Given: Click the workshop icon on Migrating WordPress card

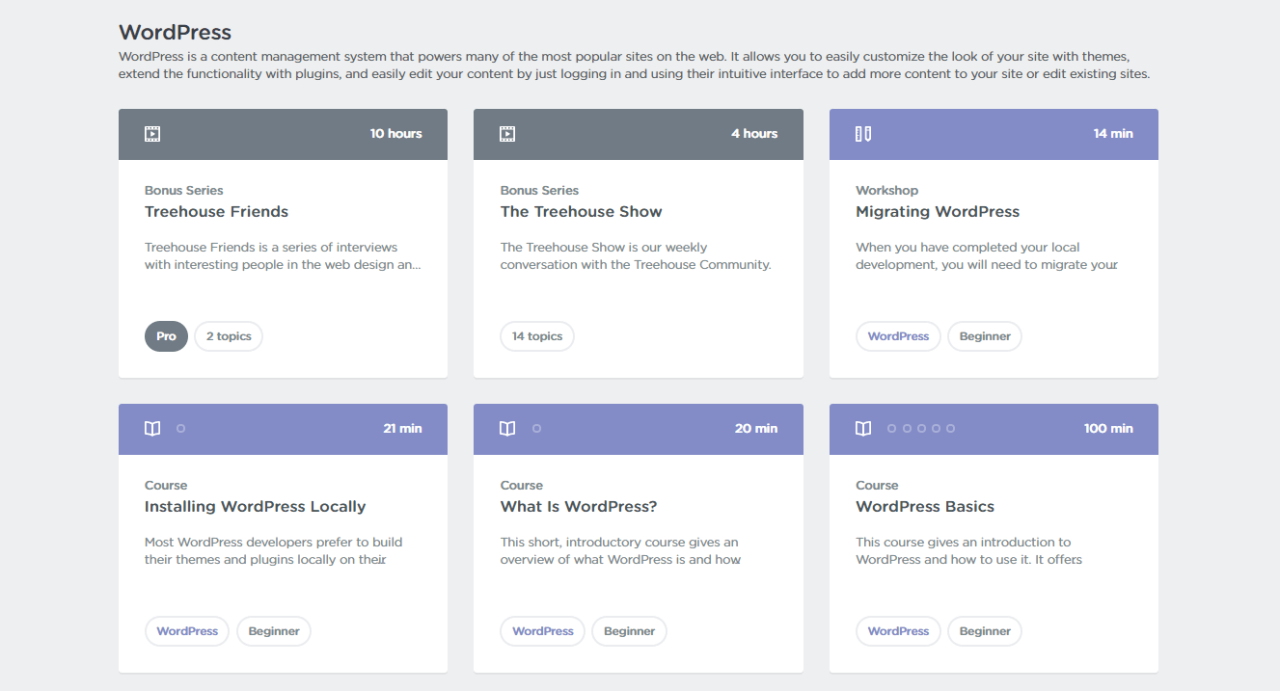Looking at the screenshot, I should [x=862, y=133].
